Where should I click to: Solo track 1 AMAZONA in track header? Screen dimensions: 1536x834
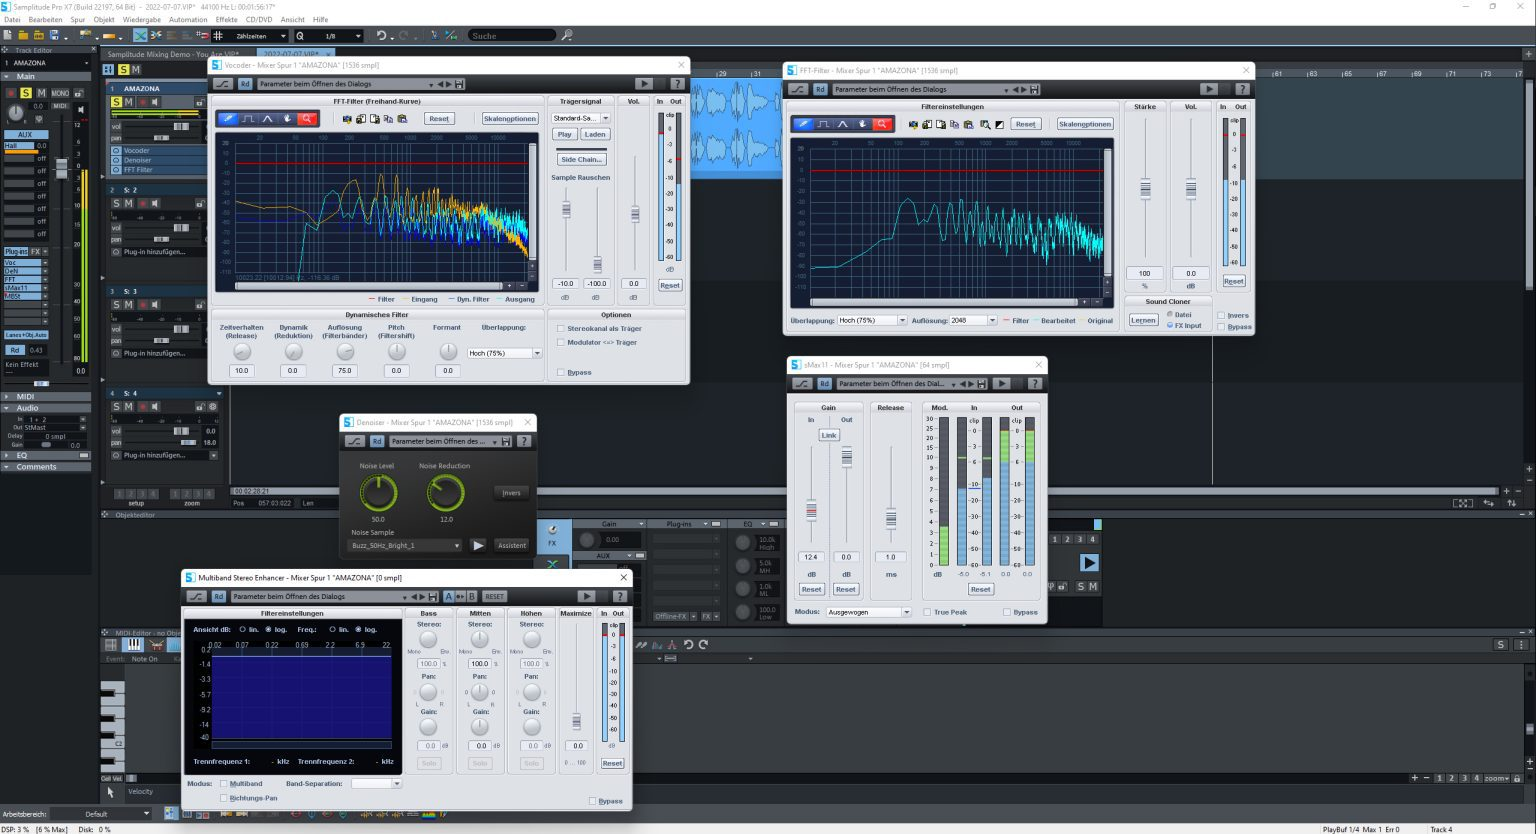tap(116, 102)
